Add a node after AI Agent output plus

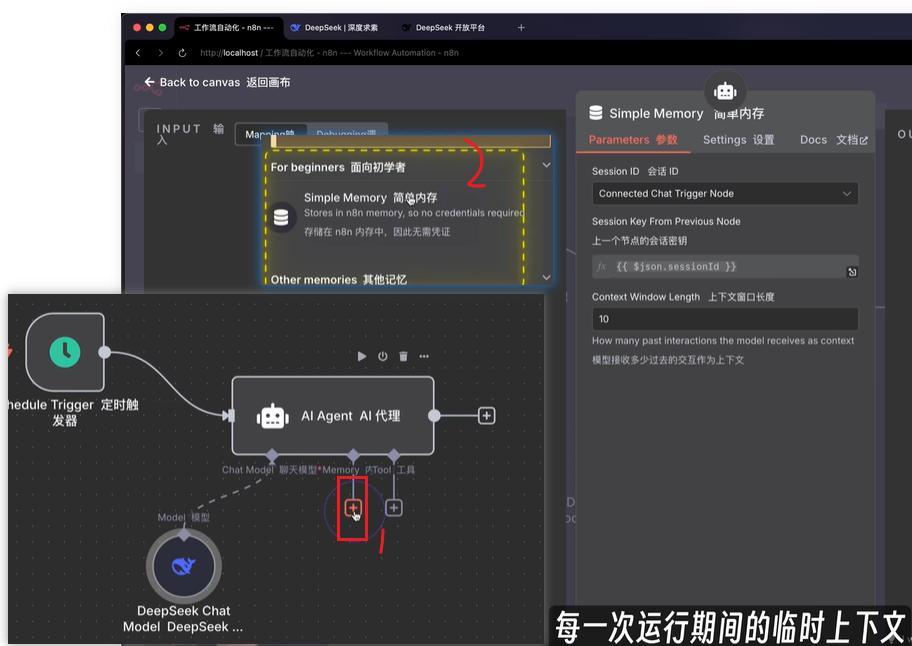[487, 416]
